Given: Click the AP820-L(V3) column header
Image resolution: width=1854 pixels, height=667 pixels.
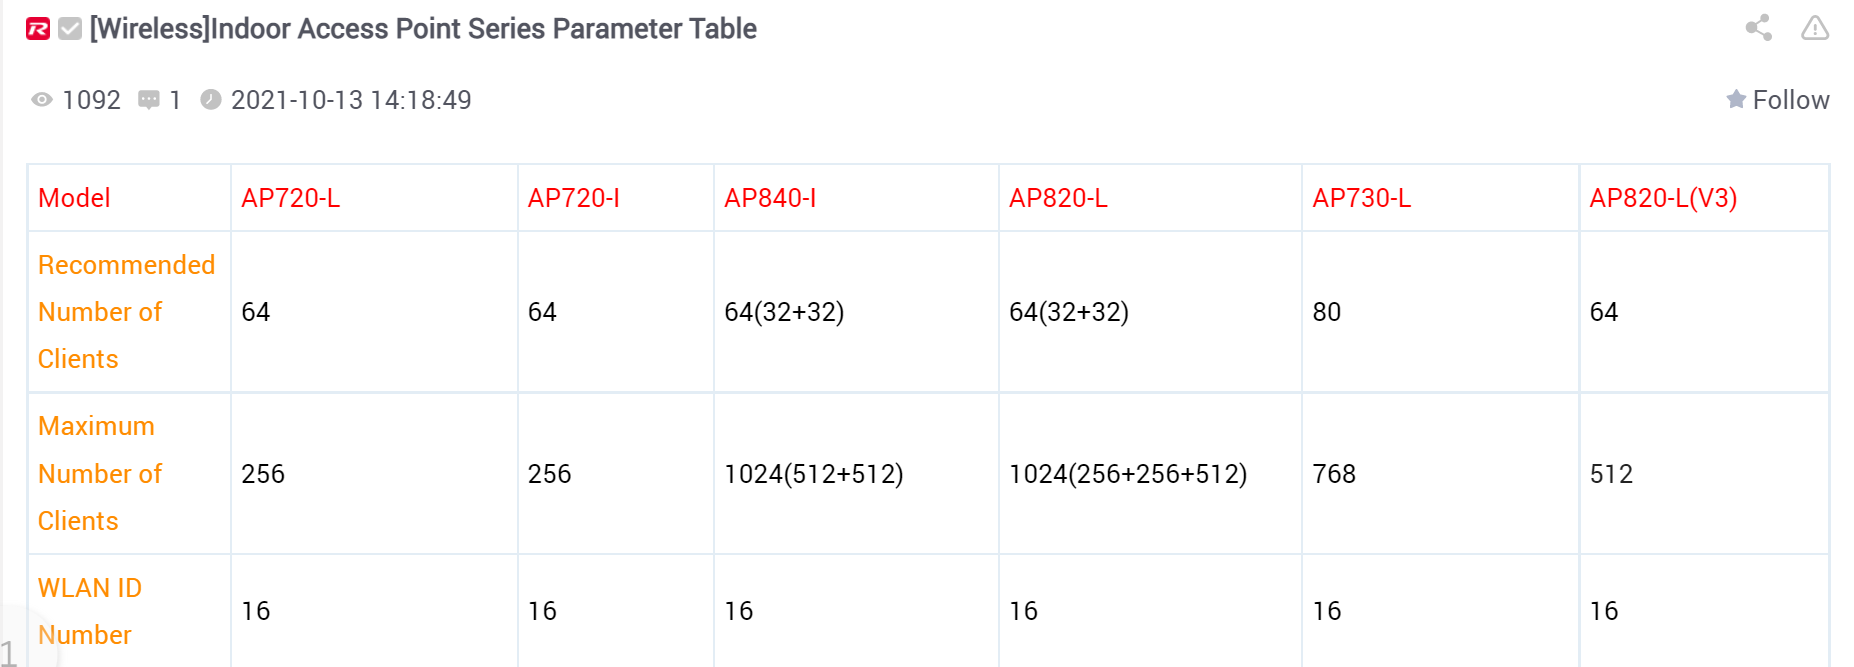Looking at the screenshot, I should 1663,198.
